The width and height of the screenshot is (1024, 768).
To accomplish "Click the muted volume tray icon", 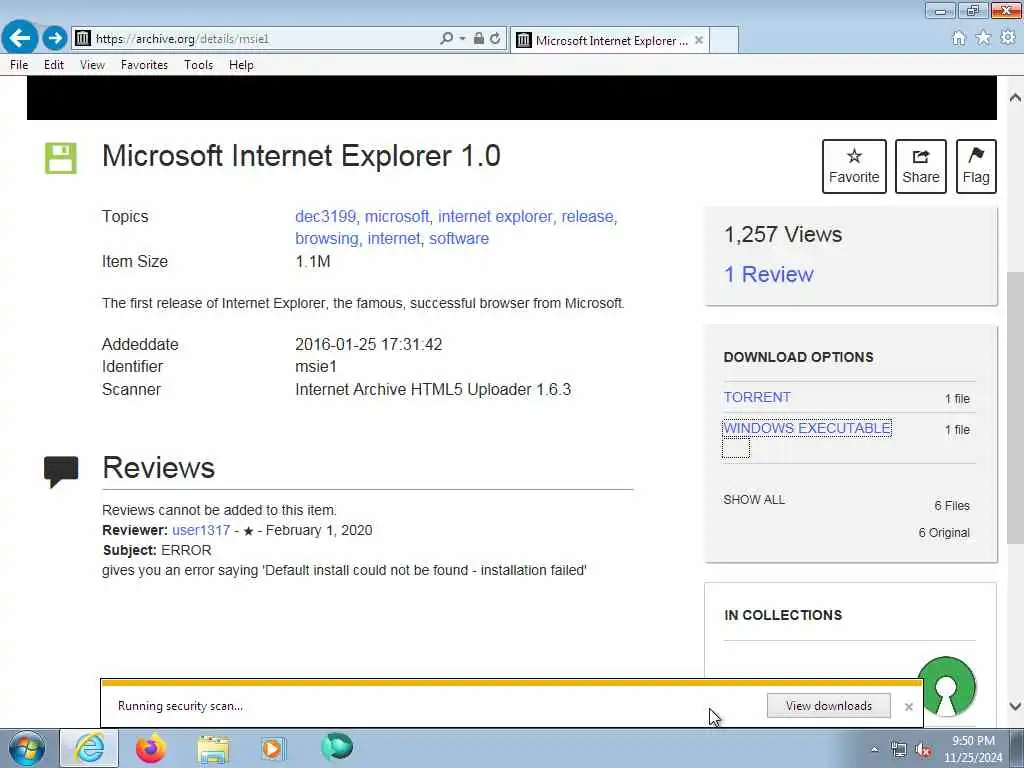I will pyautogui.click(x=923, y=750).
